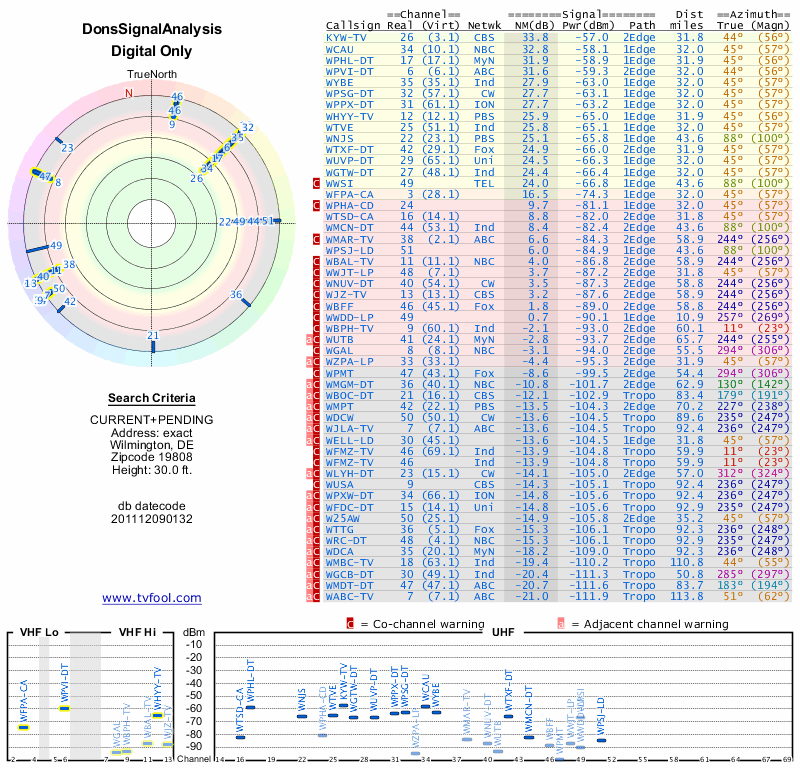Open the www.tvfool.com link
The height and width of the screenshot is (768, 800).
click(152, 598)
